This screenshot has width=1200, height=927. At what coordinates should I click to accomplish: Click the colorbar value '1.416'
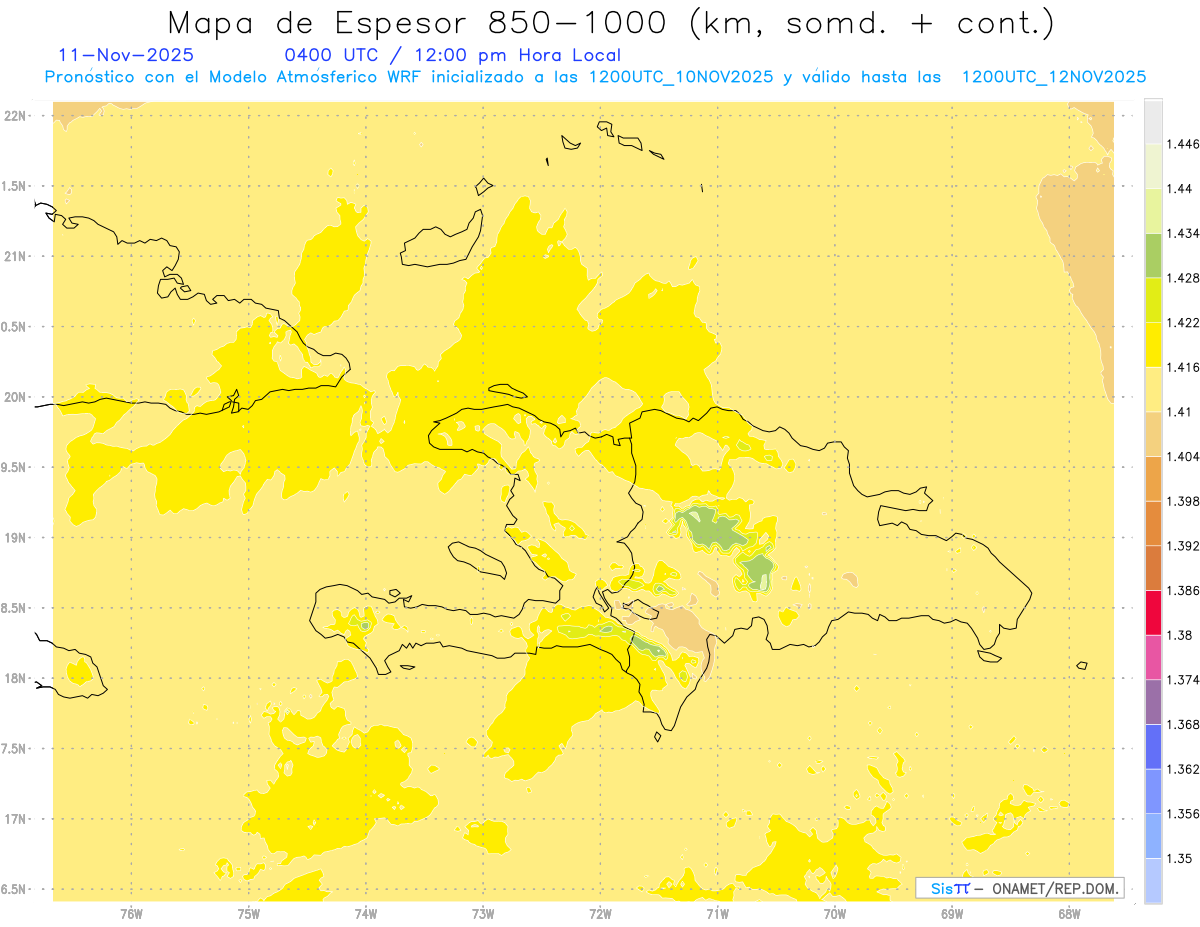coord(1183,367)
